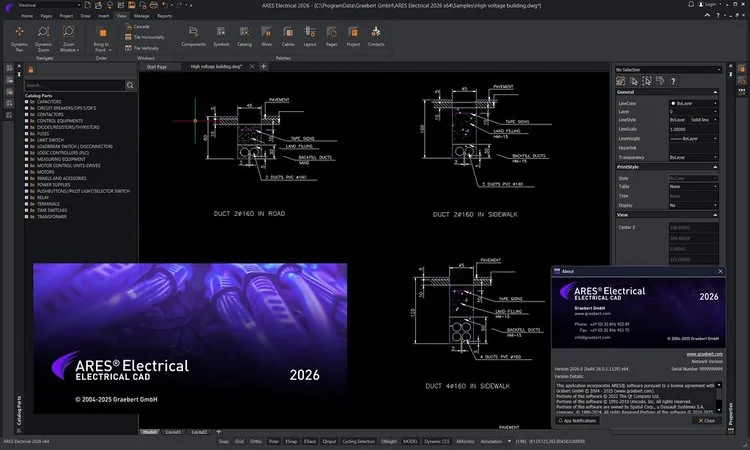Click the Save icon in quick access toolbar
Image resolution: width=750 pixels, height=450 pixels.
tap(131, 5)
